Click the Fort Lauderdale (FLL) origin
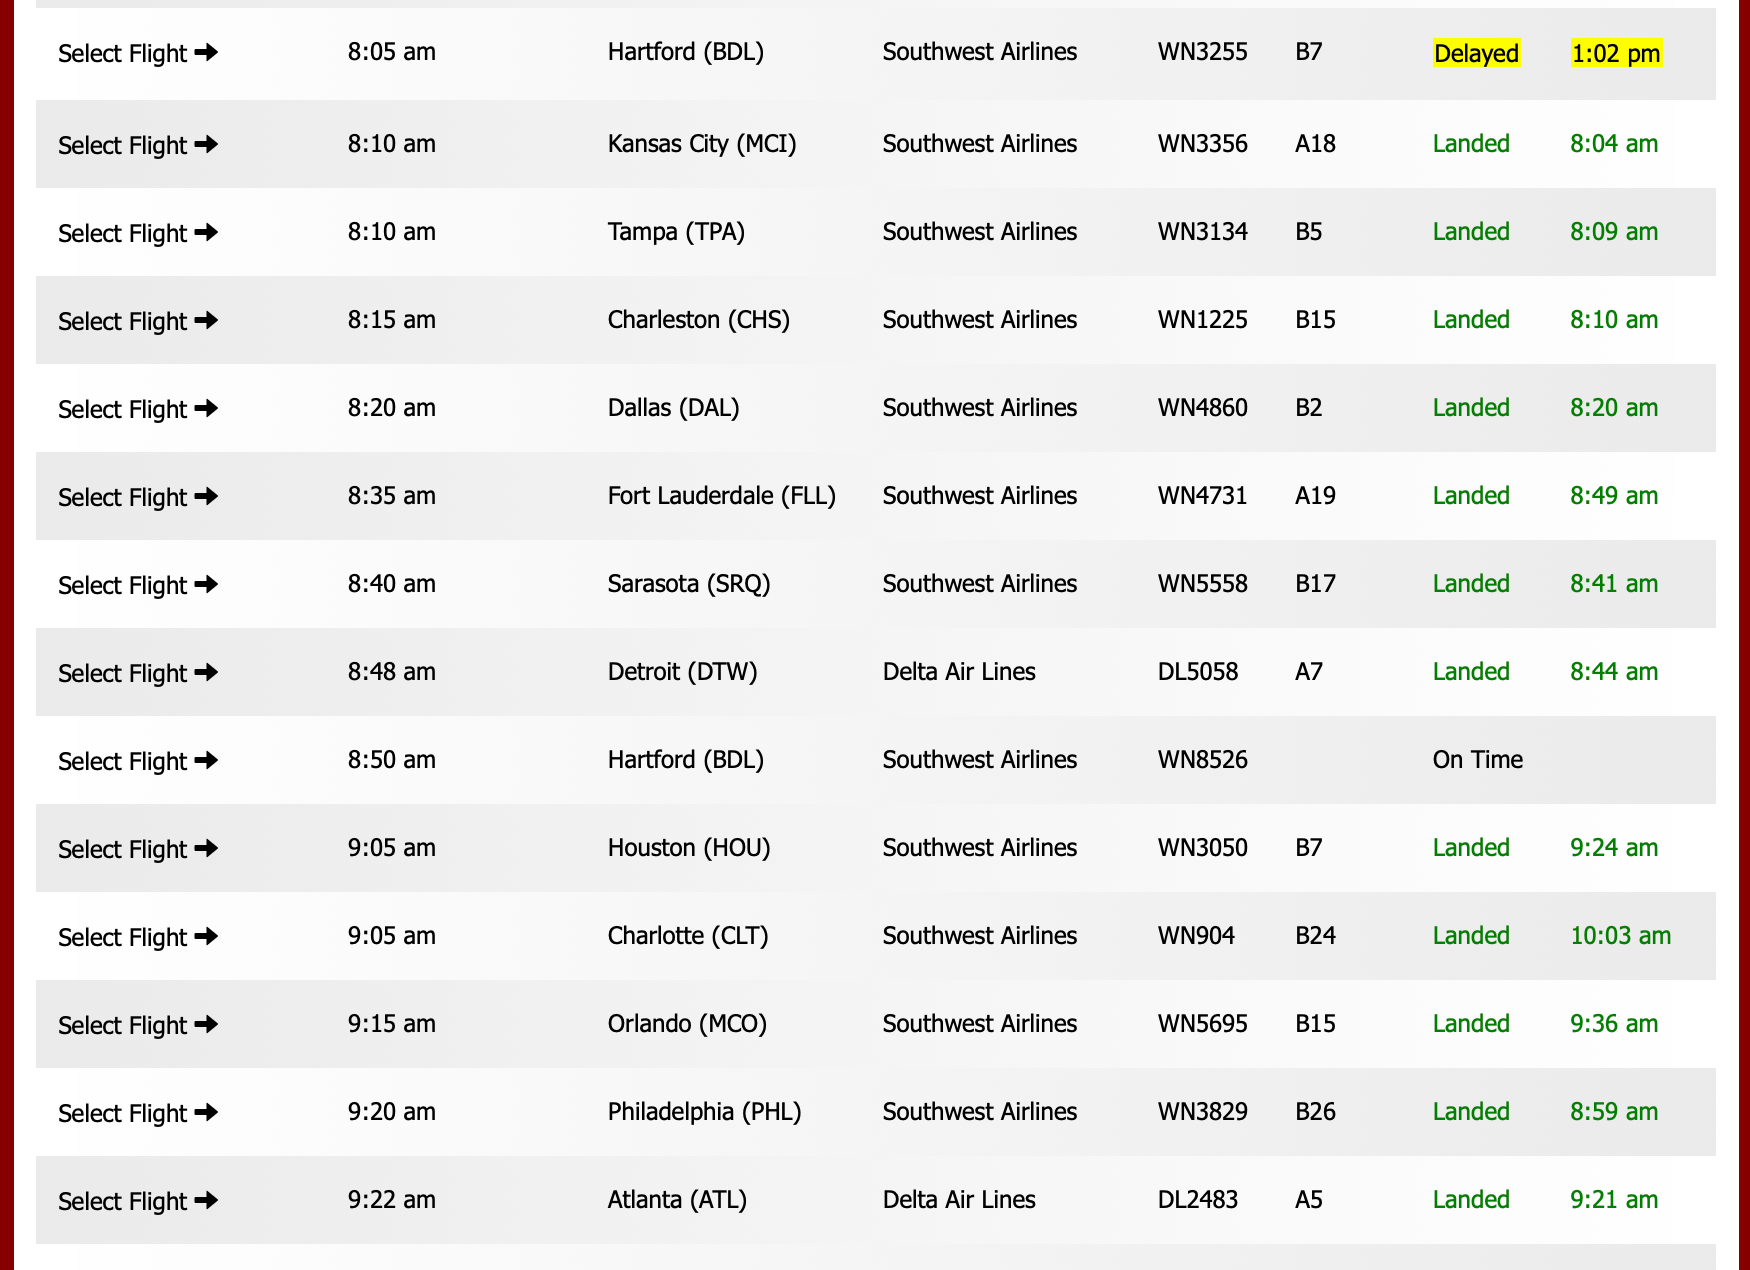Viewport: 1750px width, 1270px height. point(721,496)
